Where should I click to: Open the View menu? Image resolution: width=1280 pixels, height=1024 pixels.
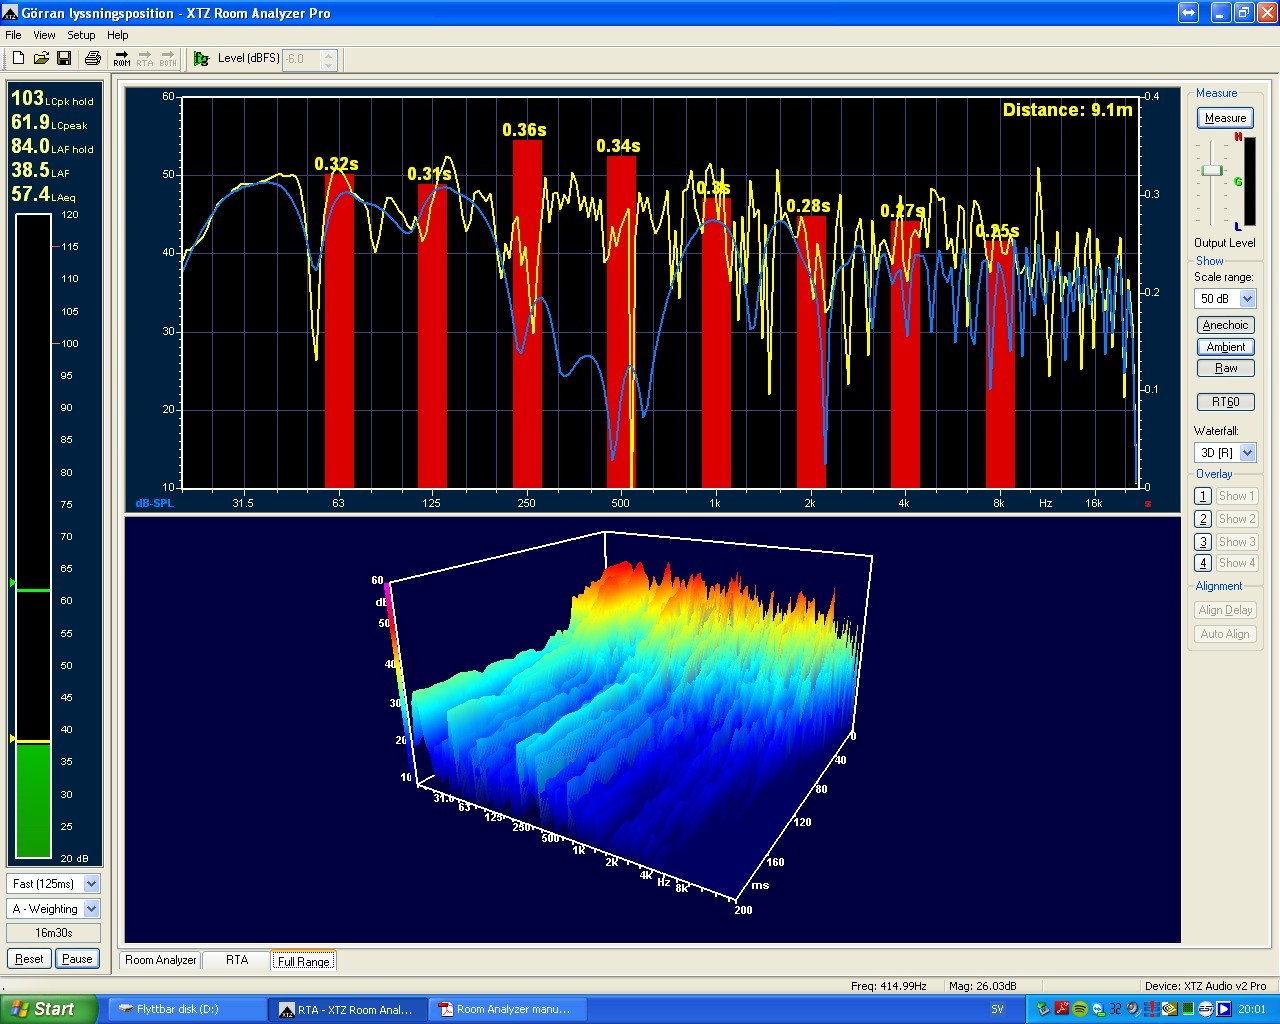[x=44, y=35]
